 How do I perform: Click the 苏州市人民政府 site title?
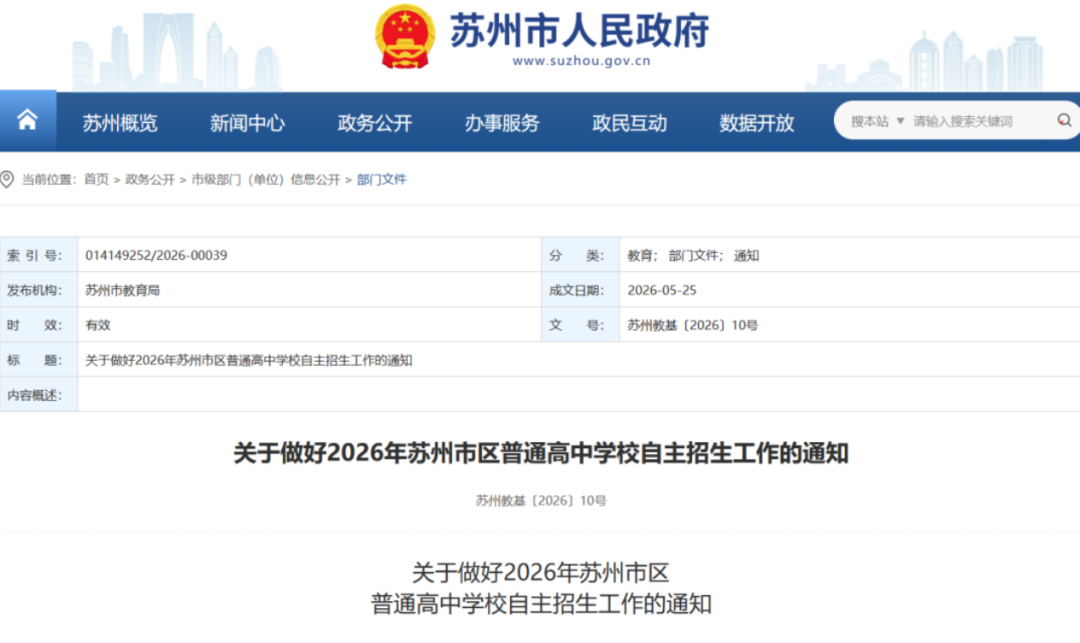pos(579,30)
